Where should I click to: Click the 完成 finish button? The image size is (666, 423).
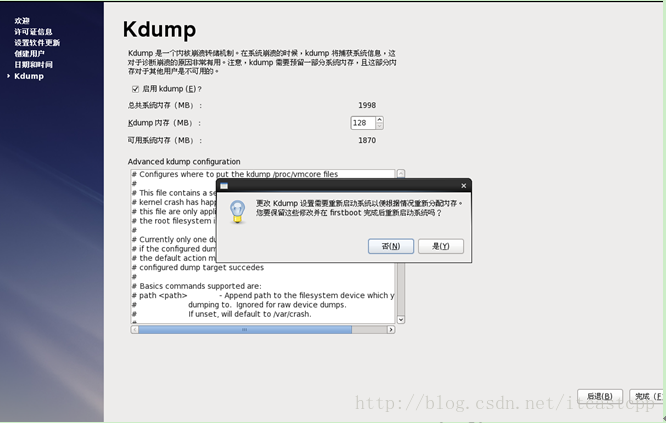(647, 396)
